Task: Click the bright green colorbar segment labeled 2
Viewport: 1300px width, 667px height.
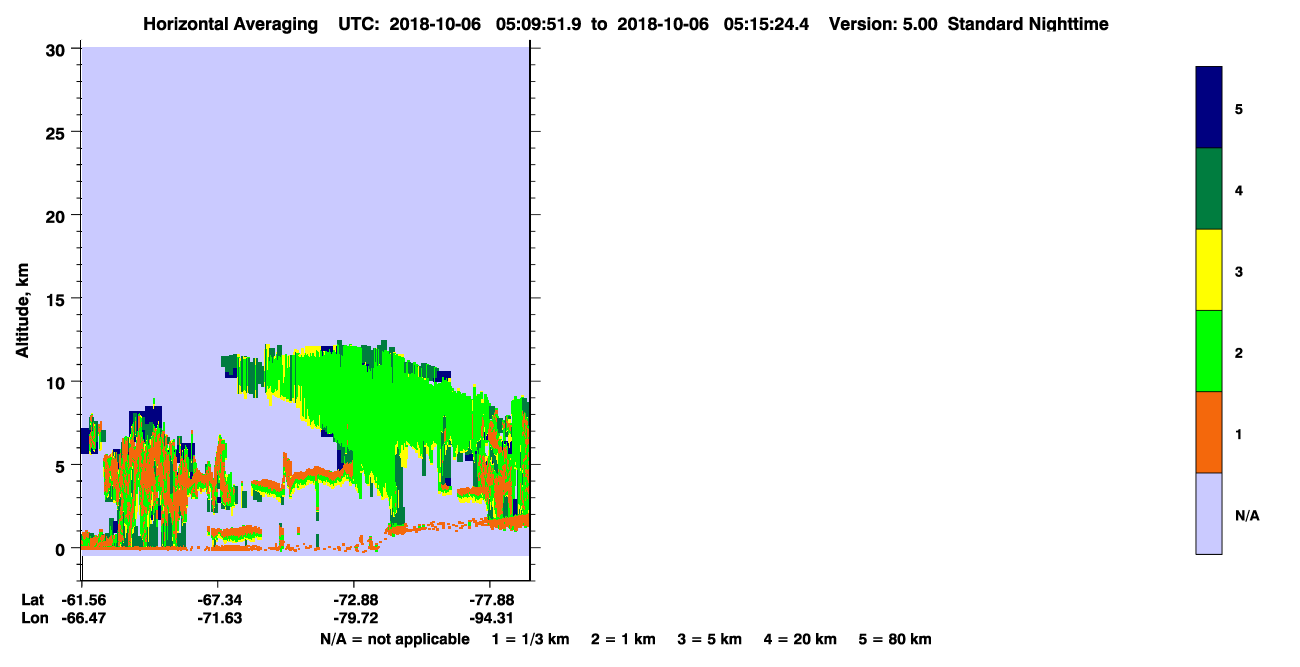Action: [x=1209, y=351]
